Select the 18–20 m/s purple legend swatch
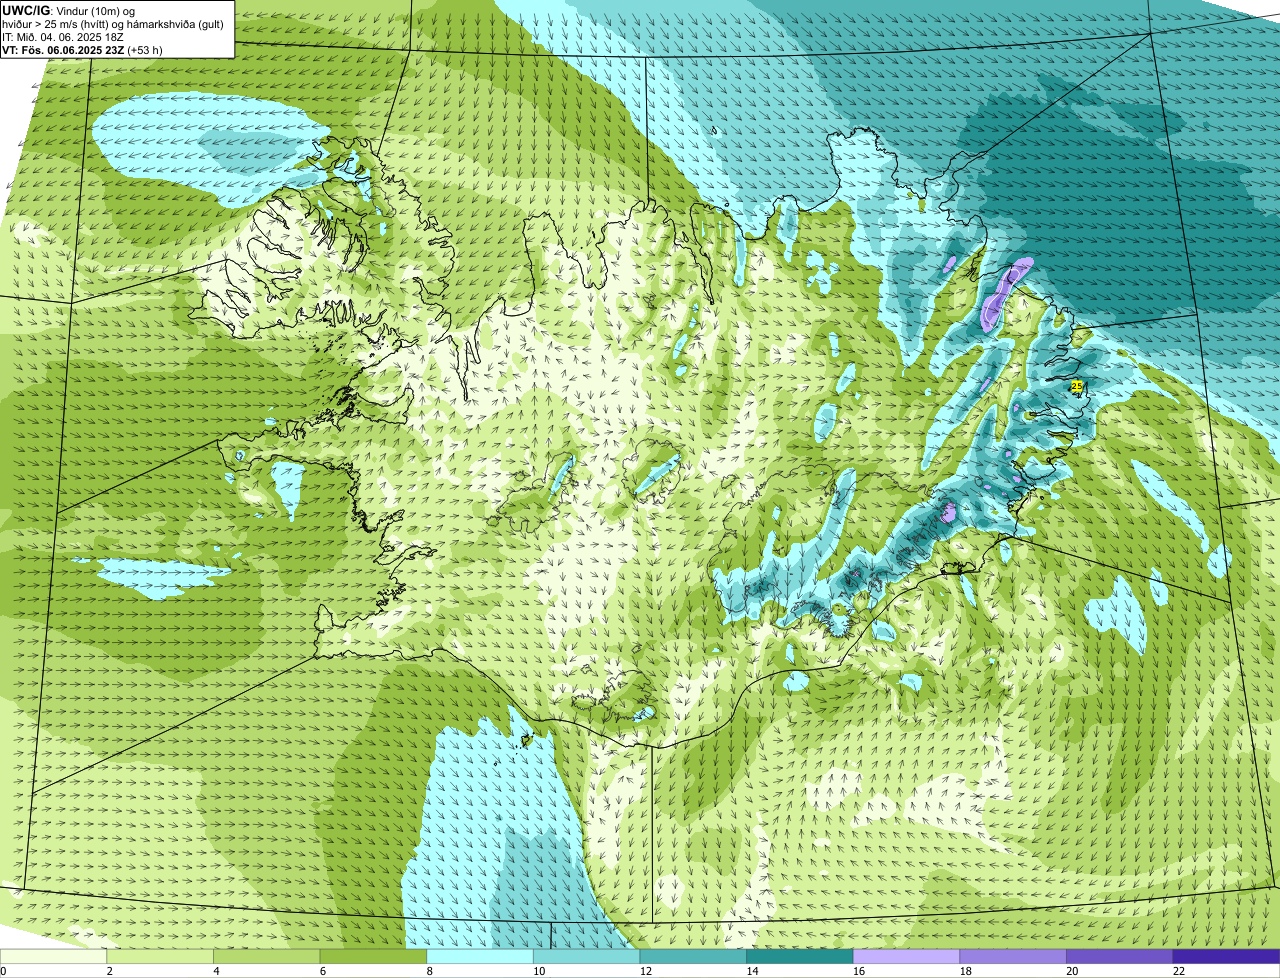This screenshot has height=978, width=1280. click(x=1013, y=956)
